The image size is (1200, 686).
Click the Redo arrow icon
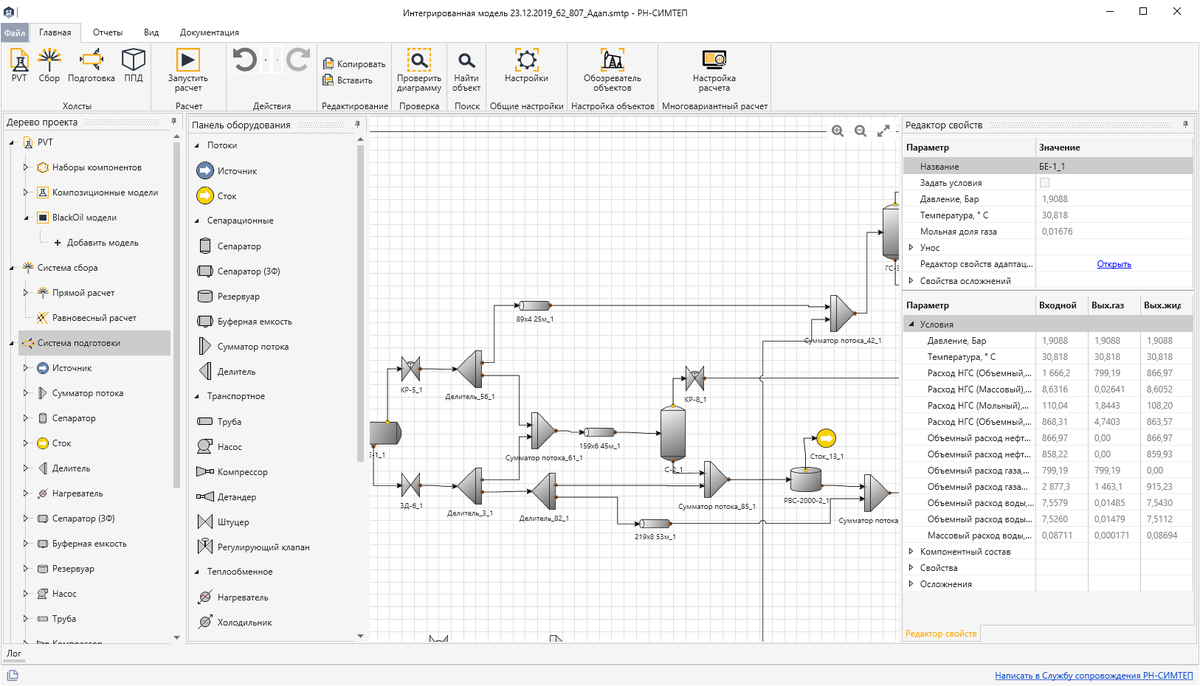point(297,60)
